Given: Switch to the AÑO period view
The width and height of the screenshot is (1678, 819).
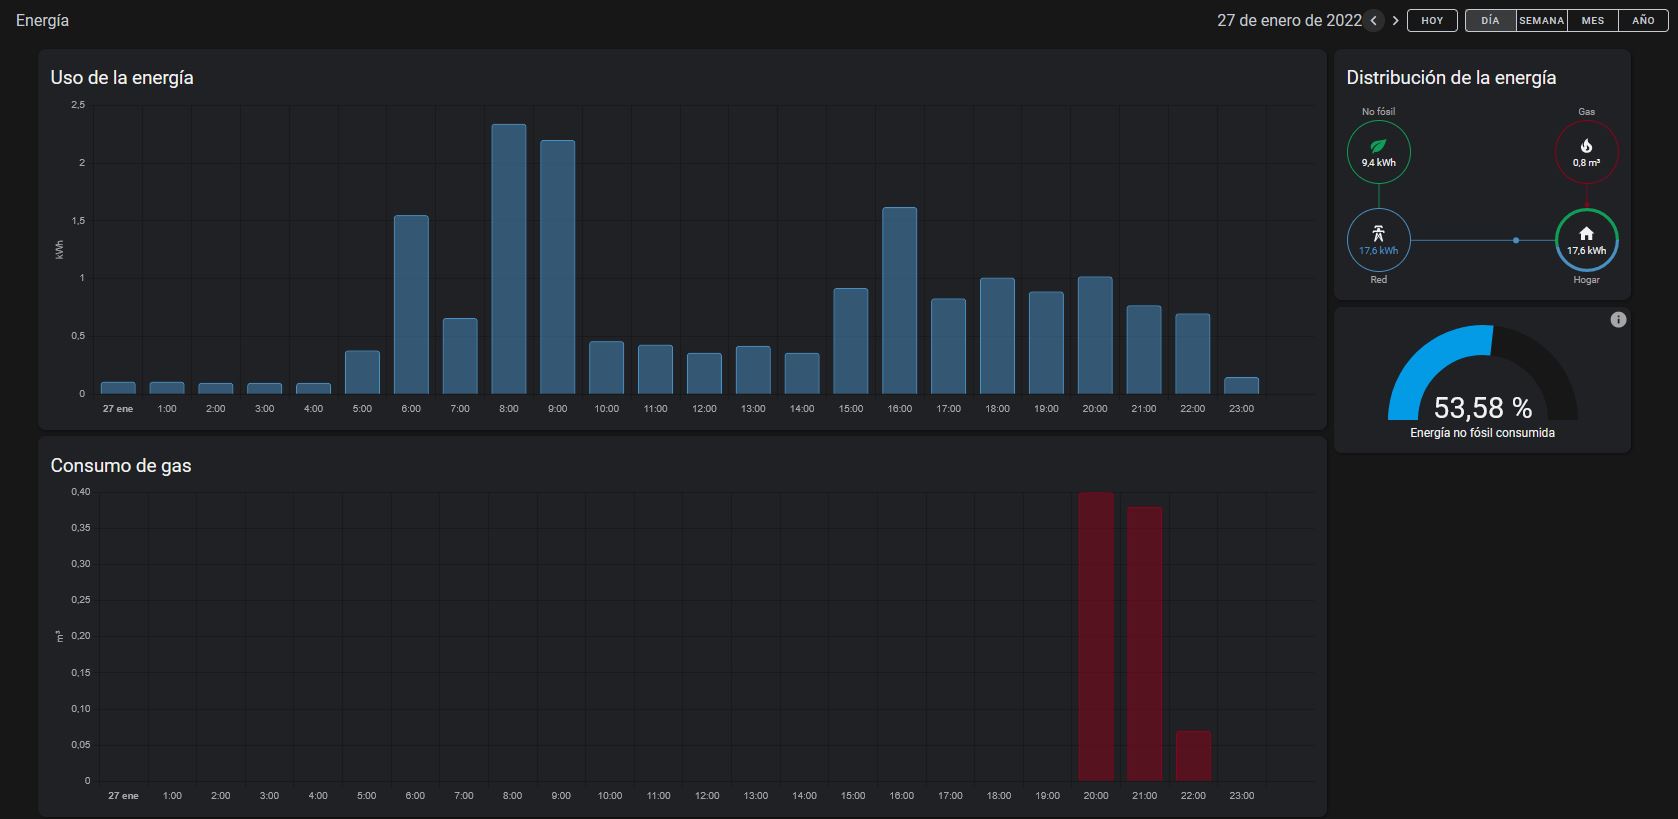Looking at the screenshot, I should coord(1643,21).
